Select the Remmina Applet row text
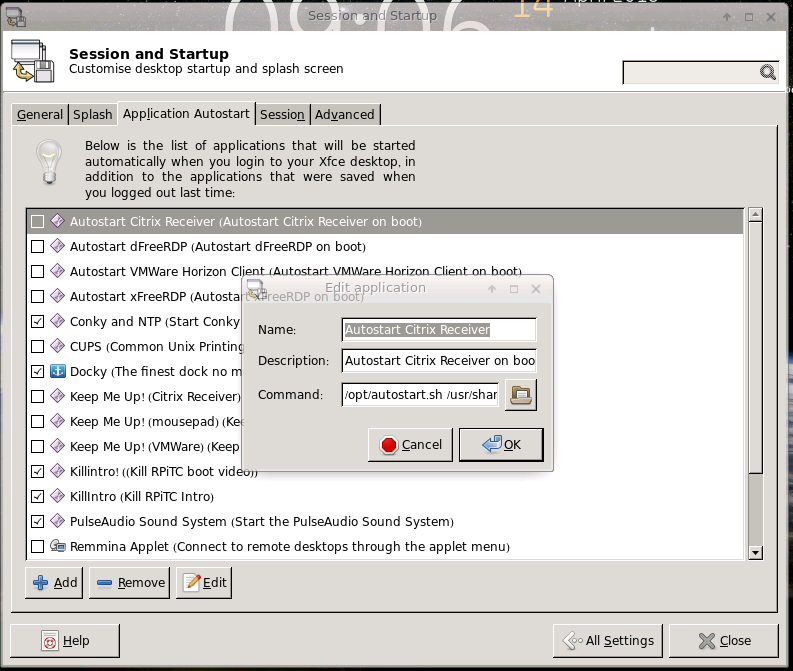Viewport: 793px width, 671px height. point(290,547)
